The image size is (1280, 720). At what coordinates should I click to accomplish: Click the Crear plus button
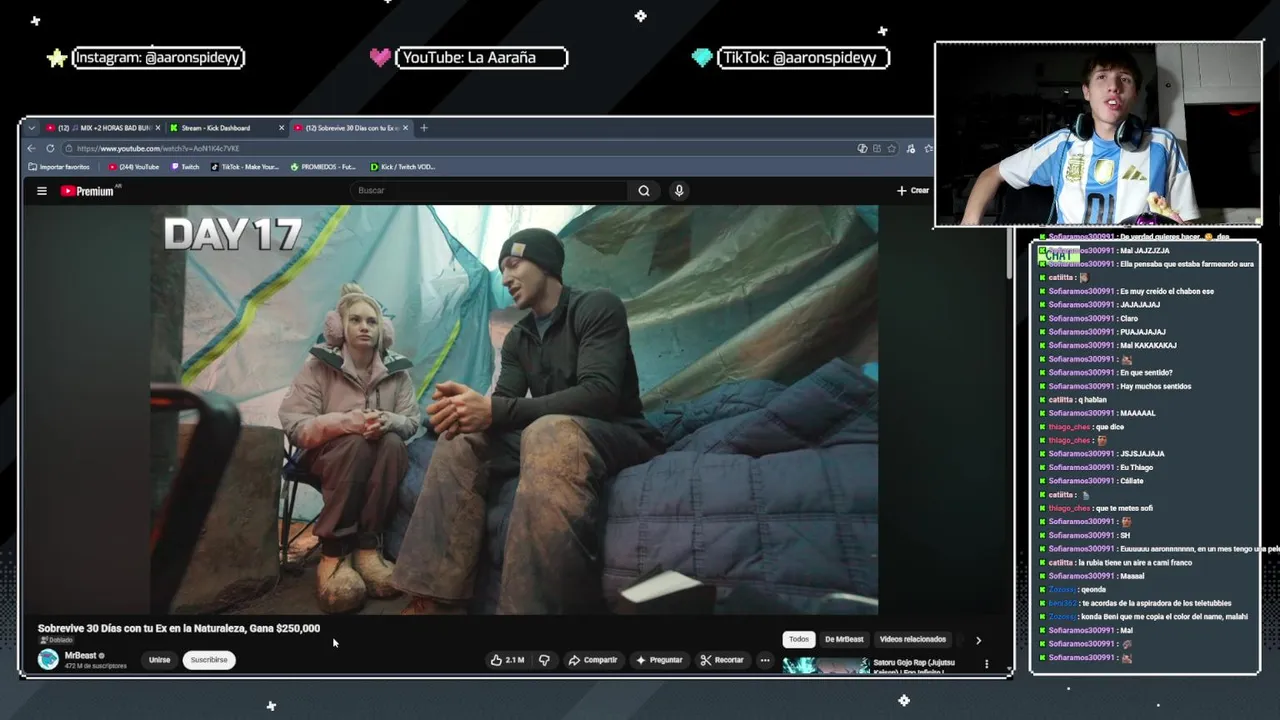pyautogui.click(x=913, y=190)
